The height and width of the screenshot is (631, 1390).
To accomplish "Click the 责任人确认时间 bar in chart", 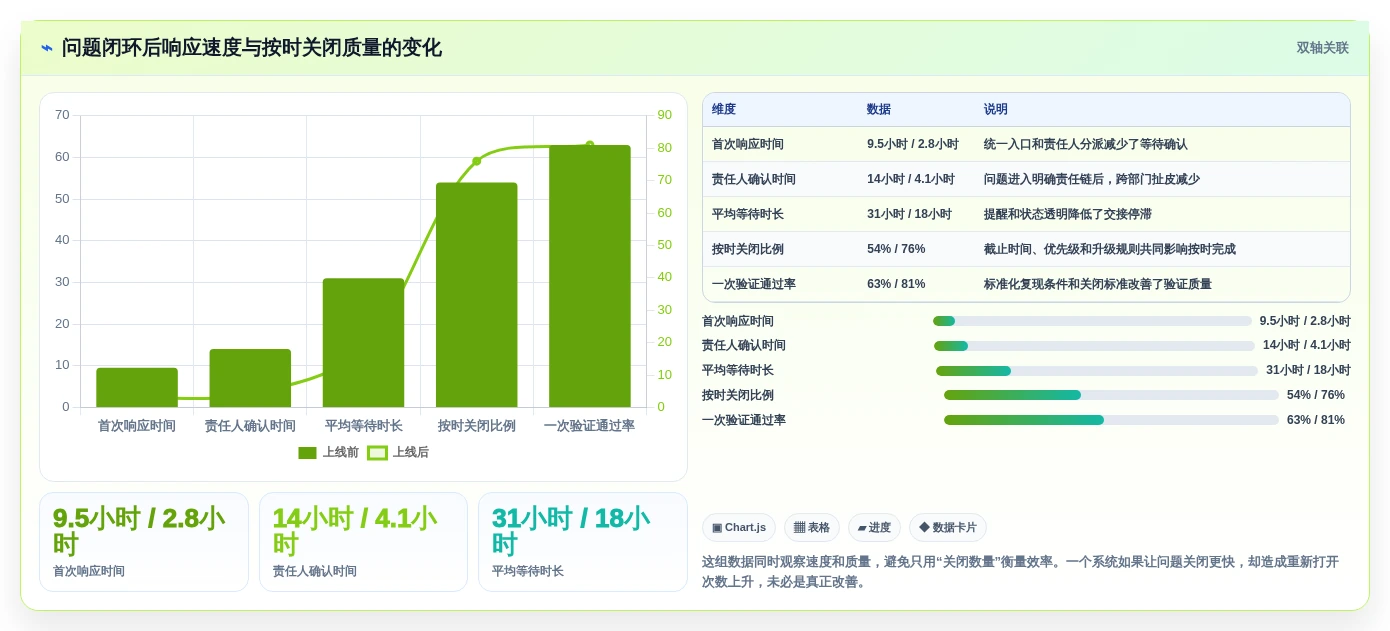I will (250, 378).
